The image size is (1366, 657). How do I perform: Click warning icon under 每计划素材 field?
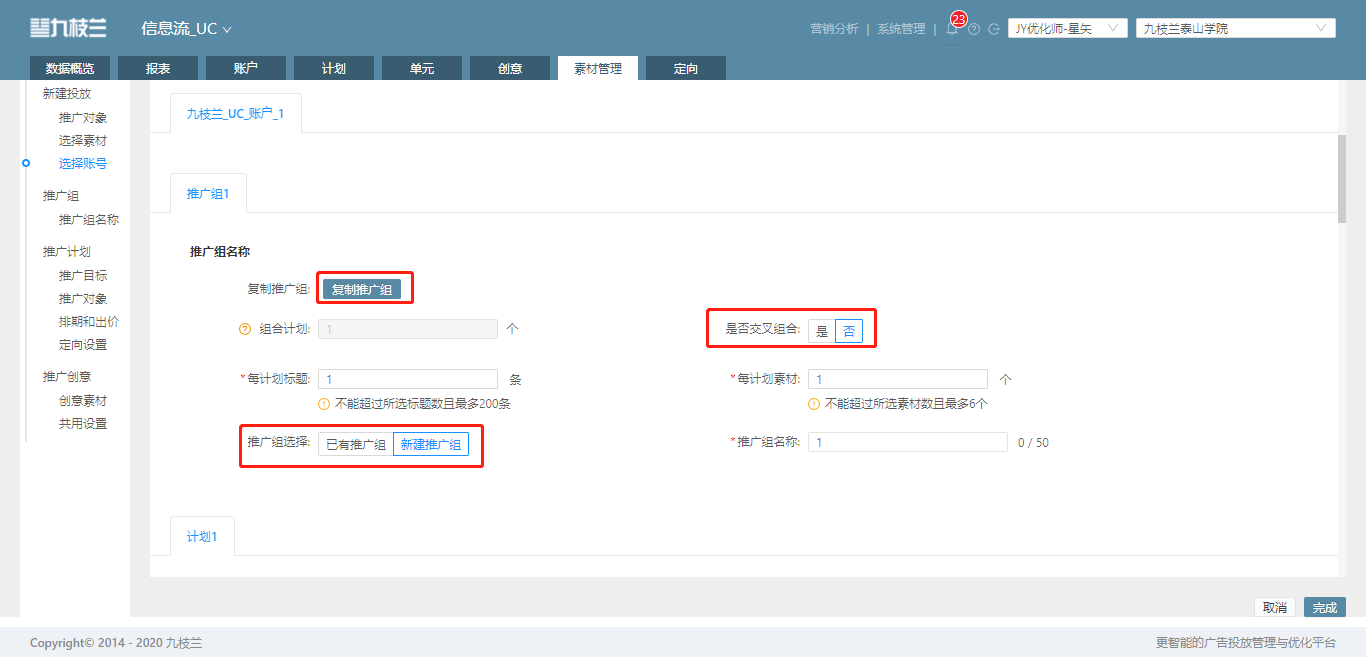[814, 404]
